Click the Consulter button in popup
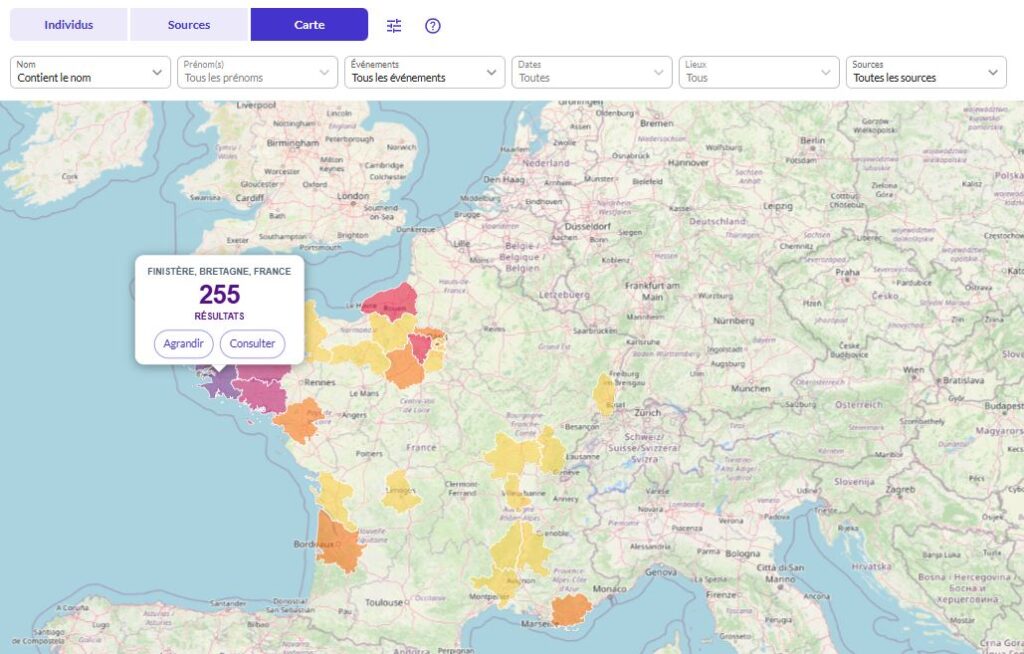Viewport: 1024px width, 654px height. point(252,344)
